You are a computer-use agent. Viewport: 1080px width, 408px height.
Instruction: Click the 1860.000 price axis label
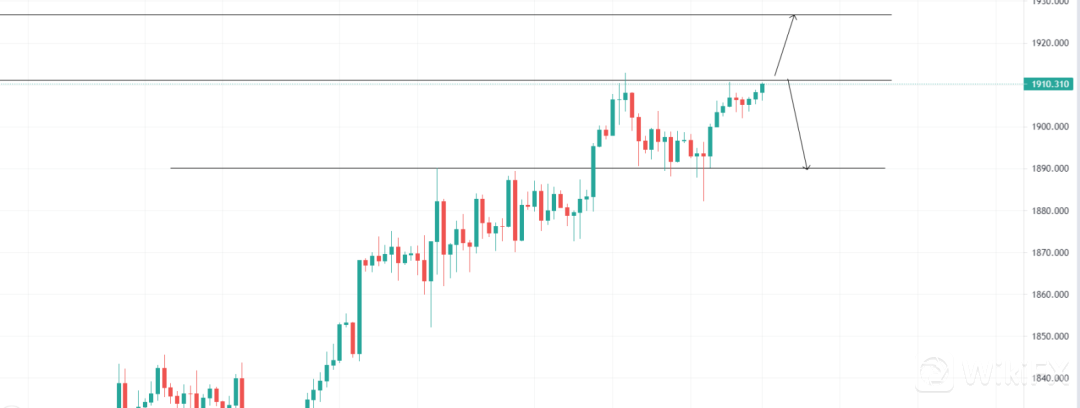(1054, 295)
